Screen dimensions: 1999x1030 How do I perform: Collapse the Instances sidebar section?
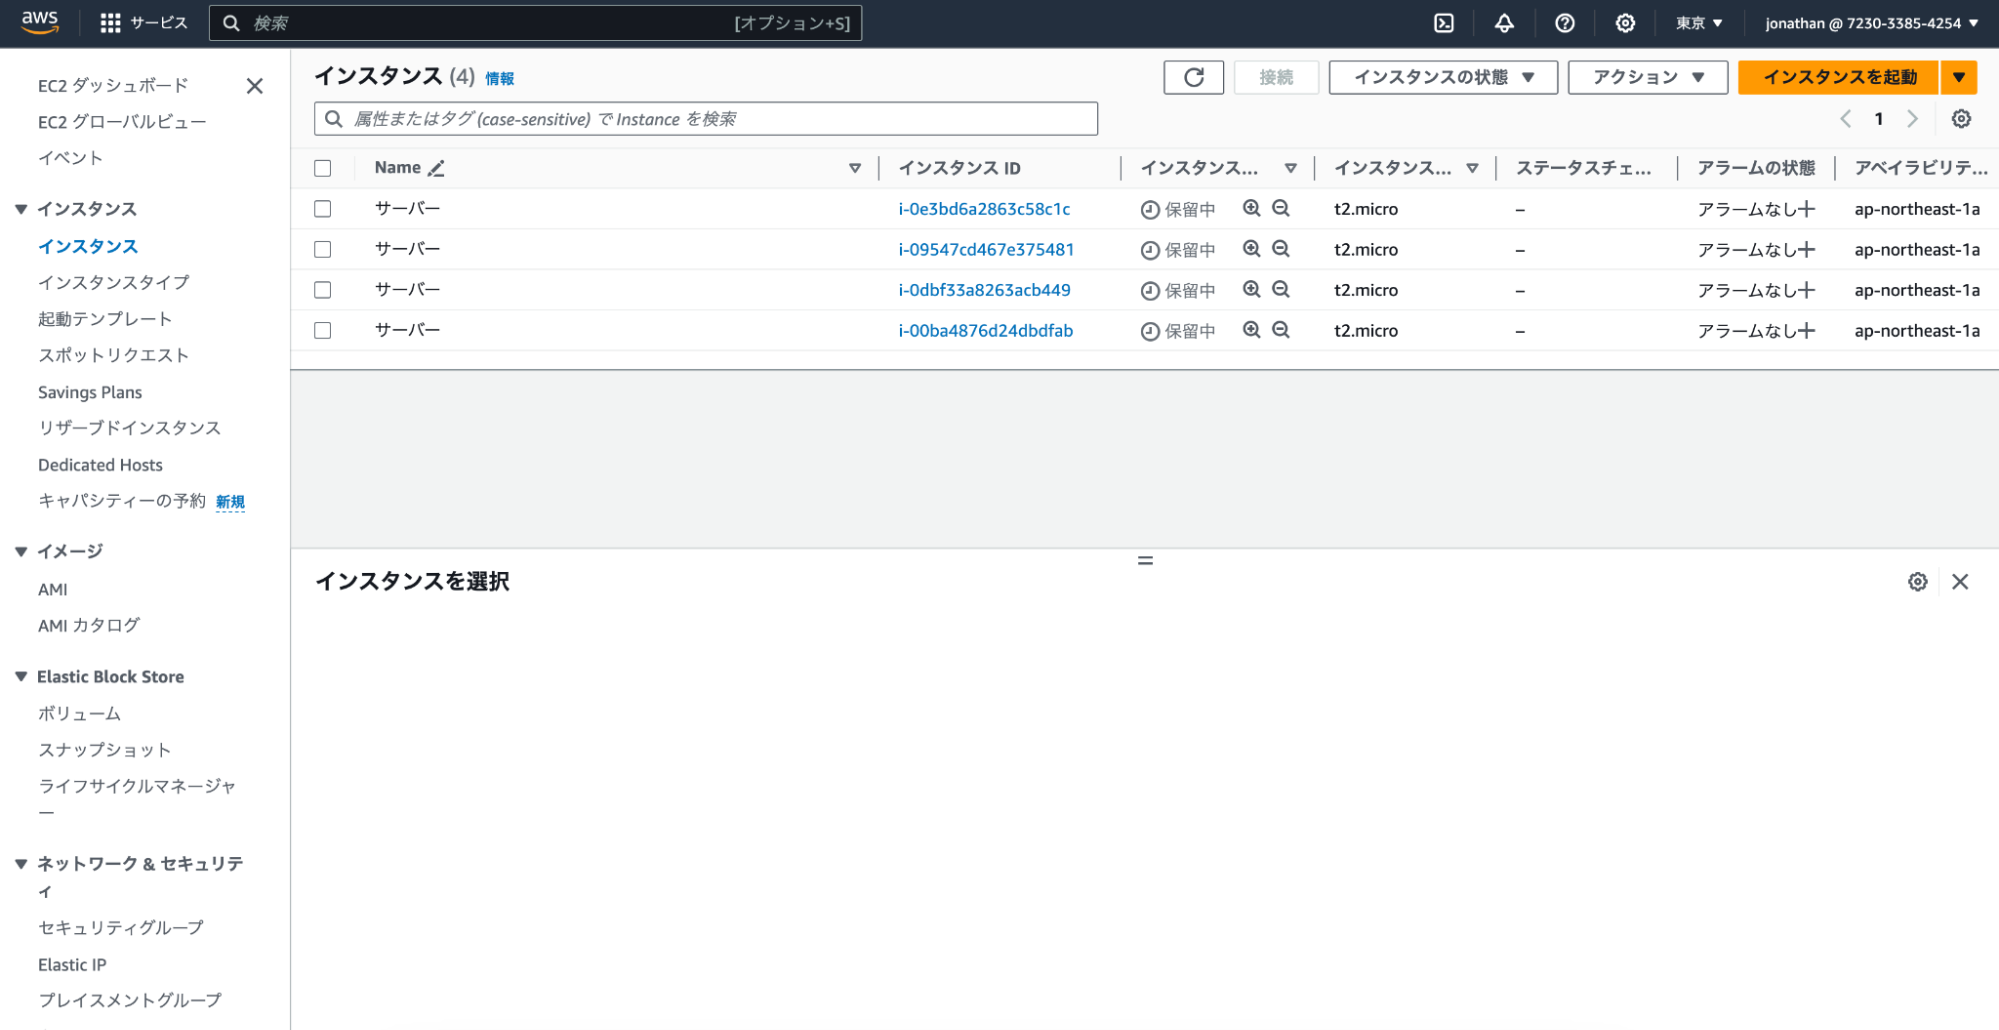tap(21, 209)
